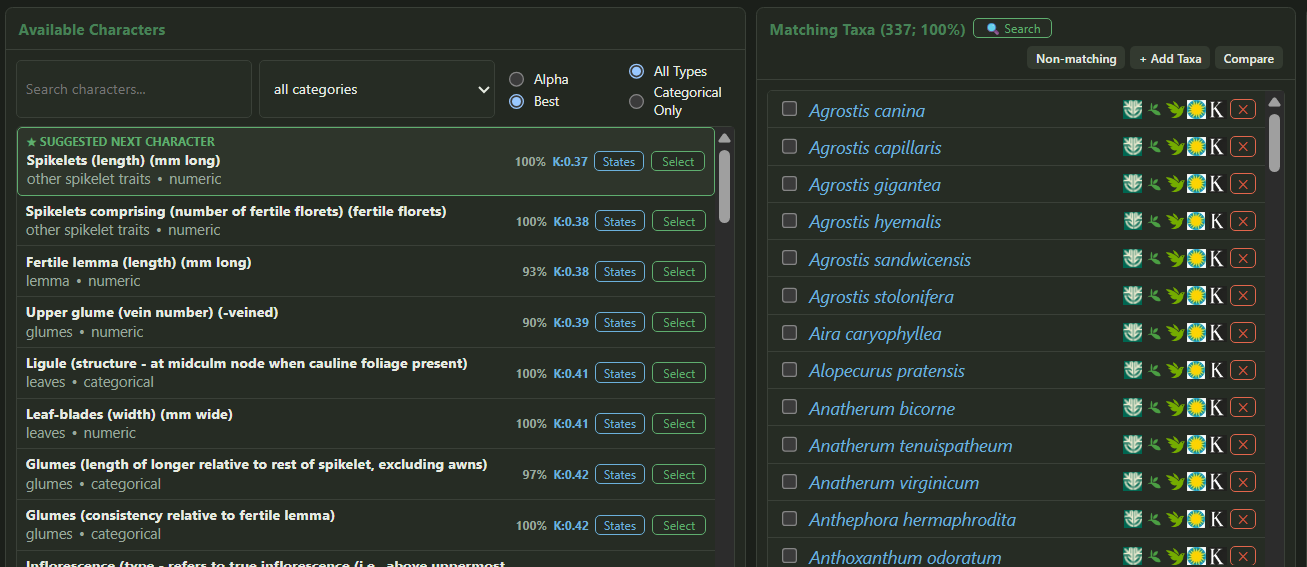Click the Search characters input field
The height and width of the screenshot is (567, 1307).
(x=134, y=89)
